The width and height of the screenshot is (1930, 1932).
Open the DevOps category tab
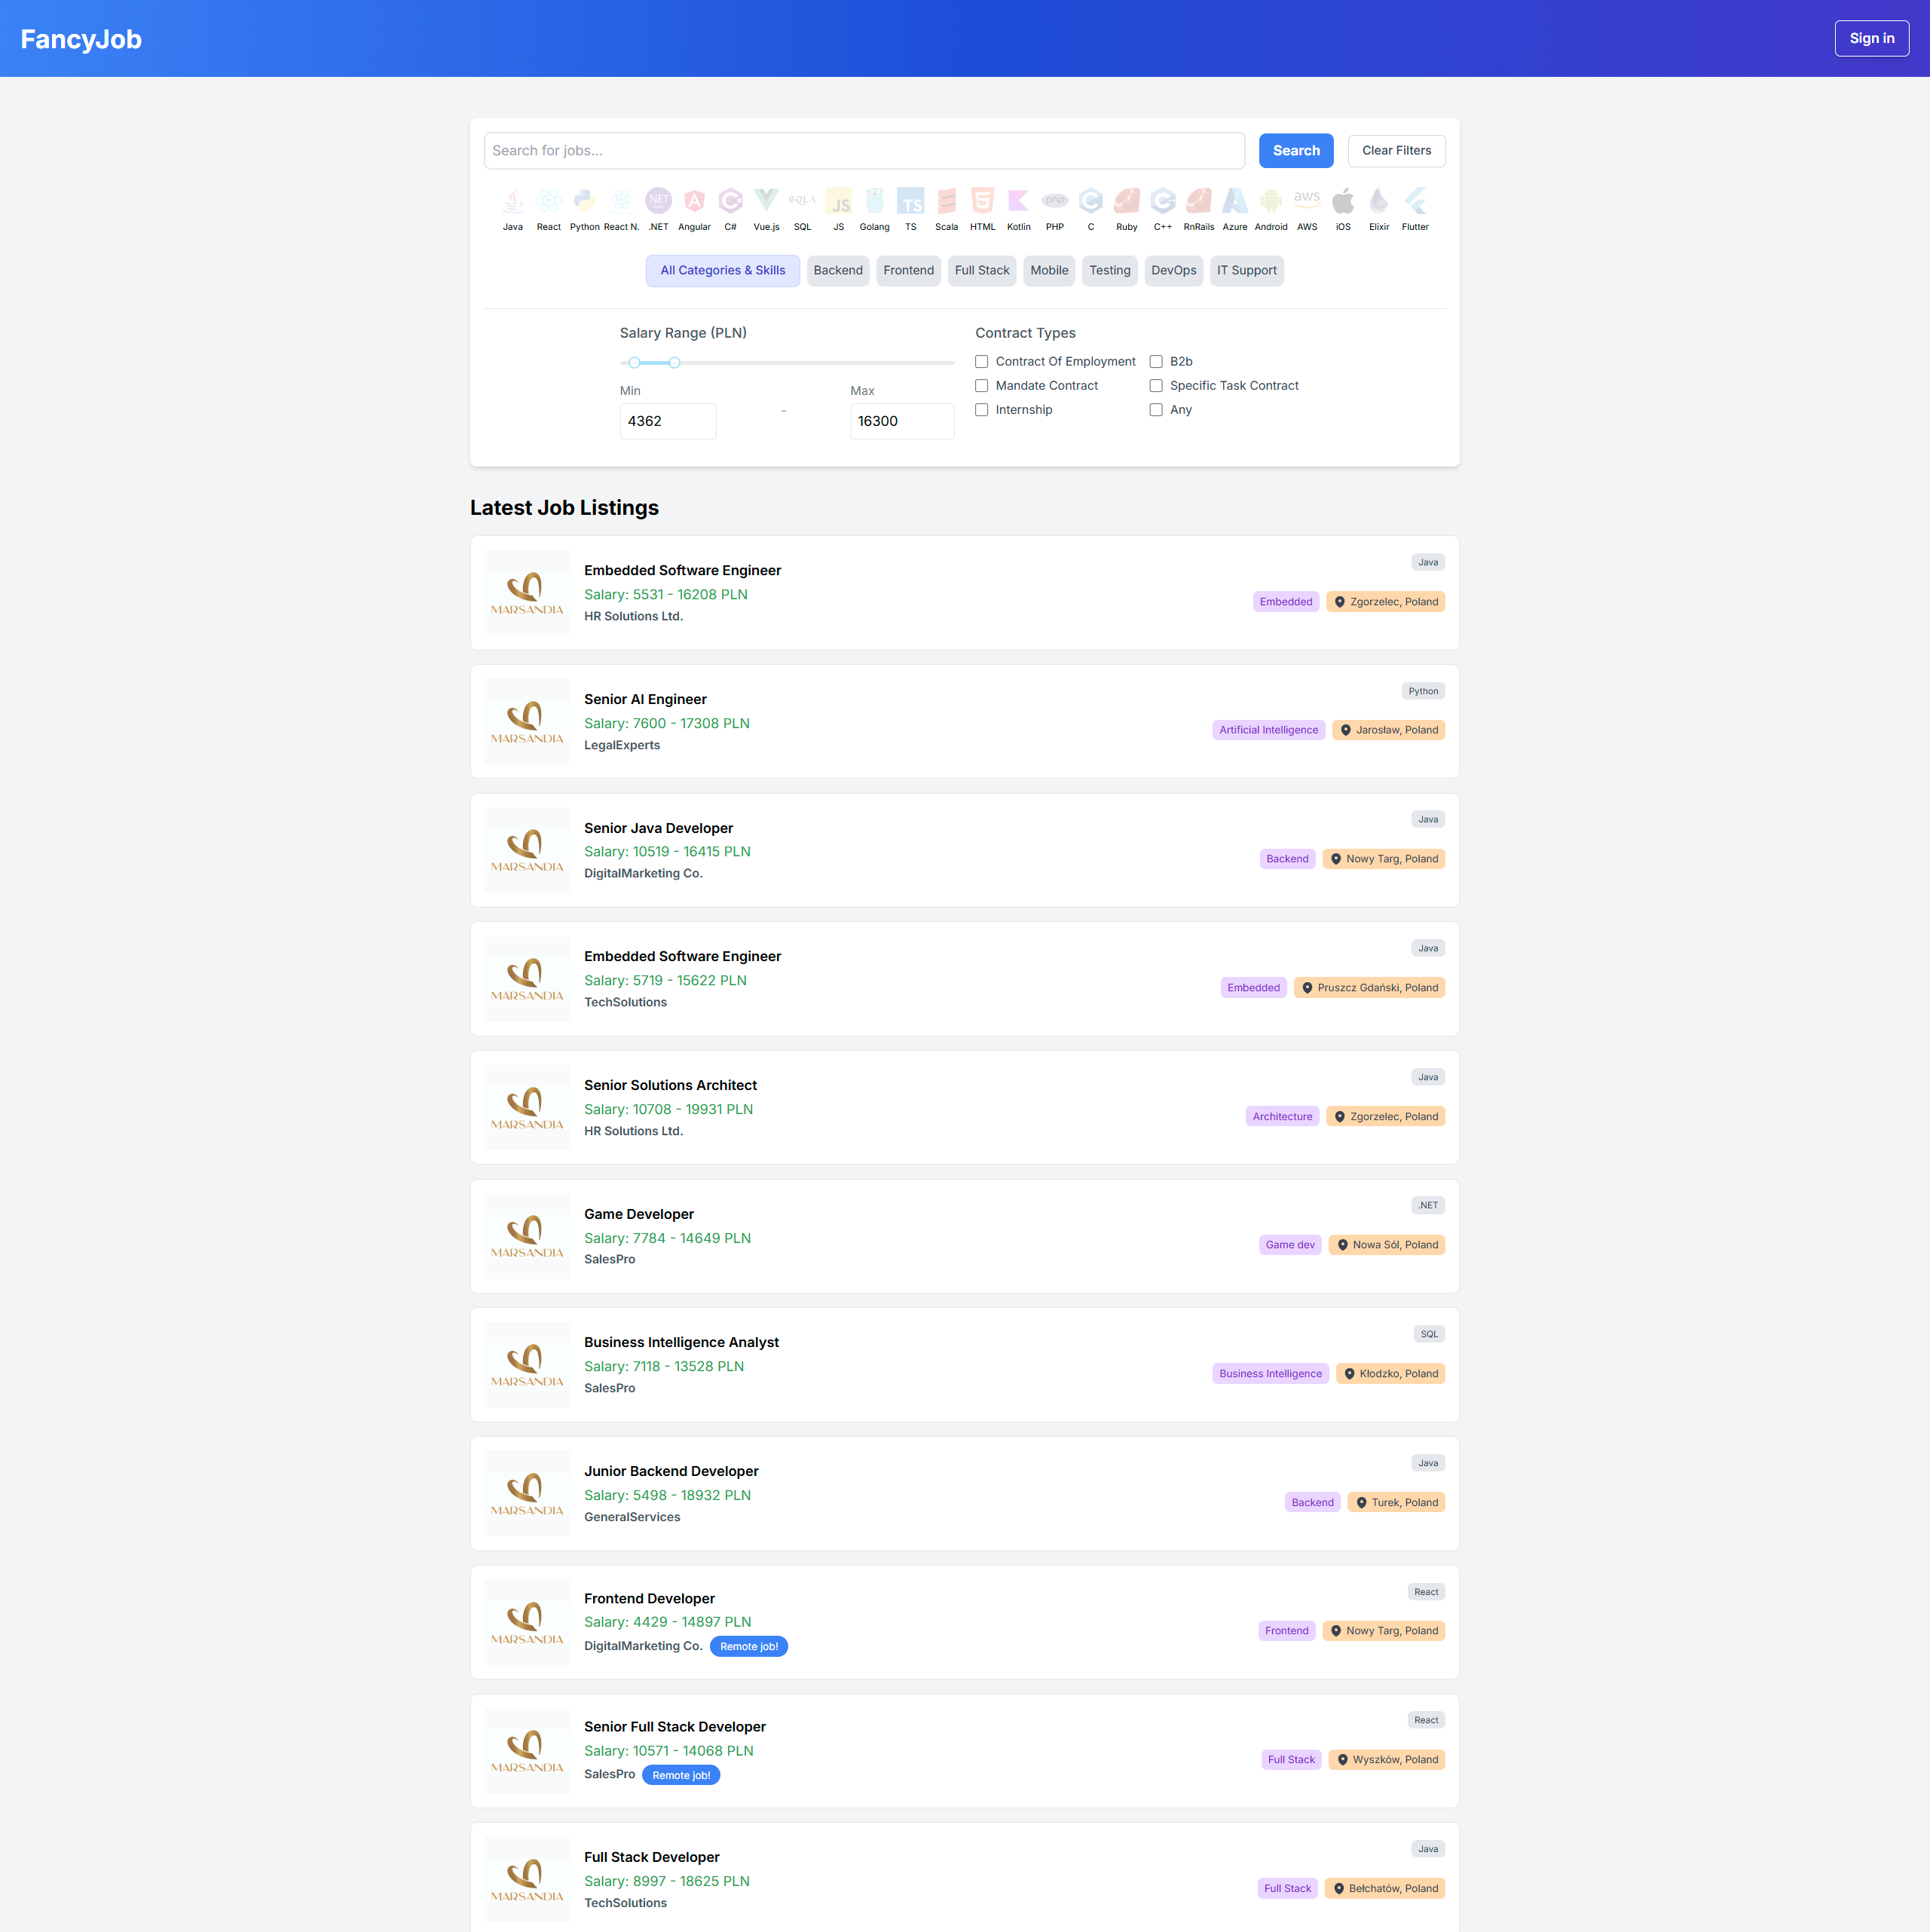tap(1173, 271)
